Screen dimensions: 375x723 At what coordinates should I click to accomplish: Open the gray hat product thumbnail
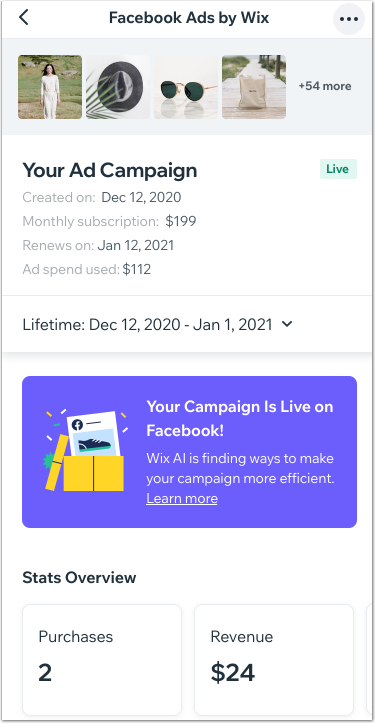(118, 87)
